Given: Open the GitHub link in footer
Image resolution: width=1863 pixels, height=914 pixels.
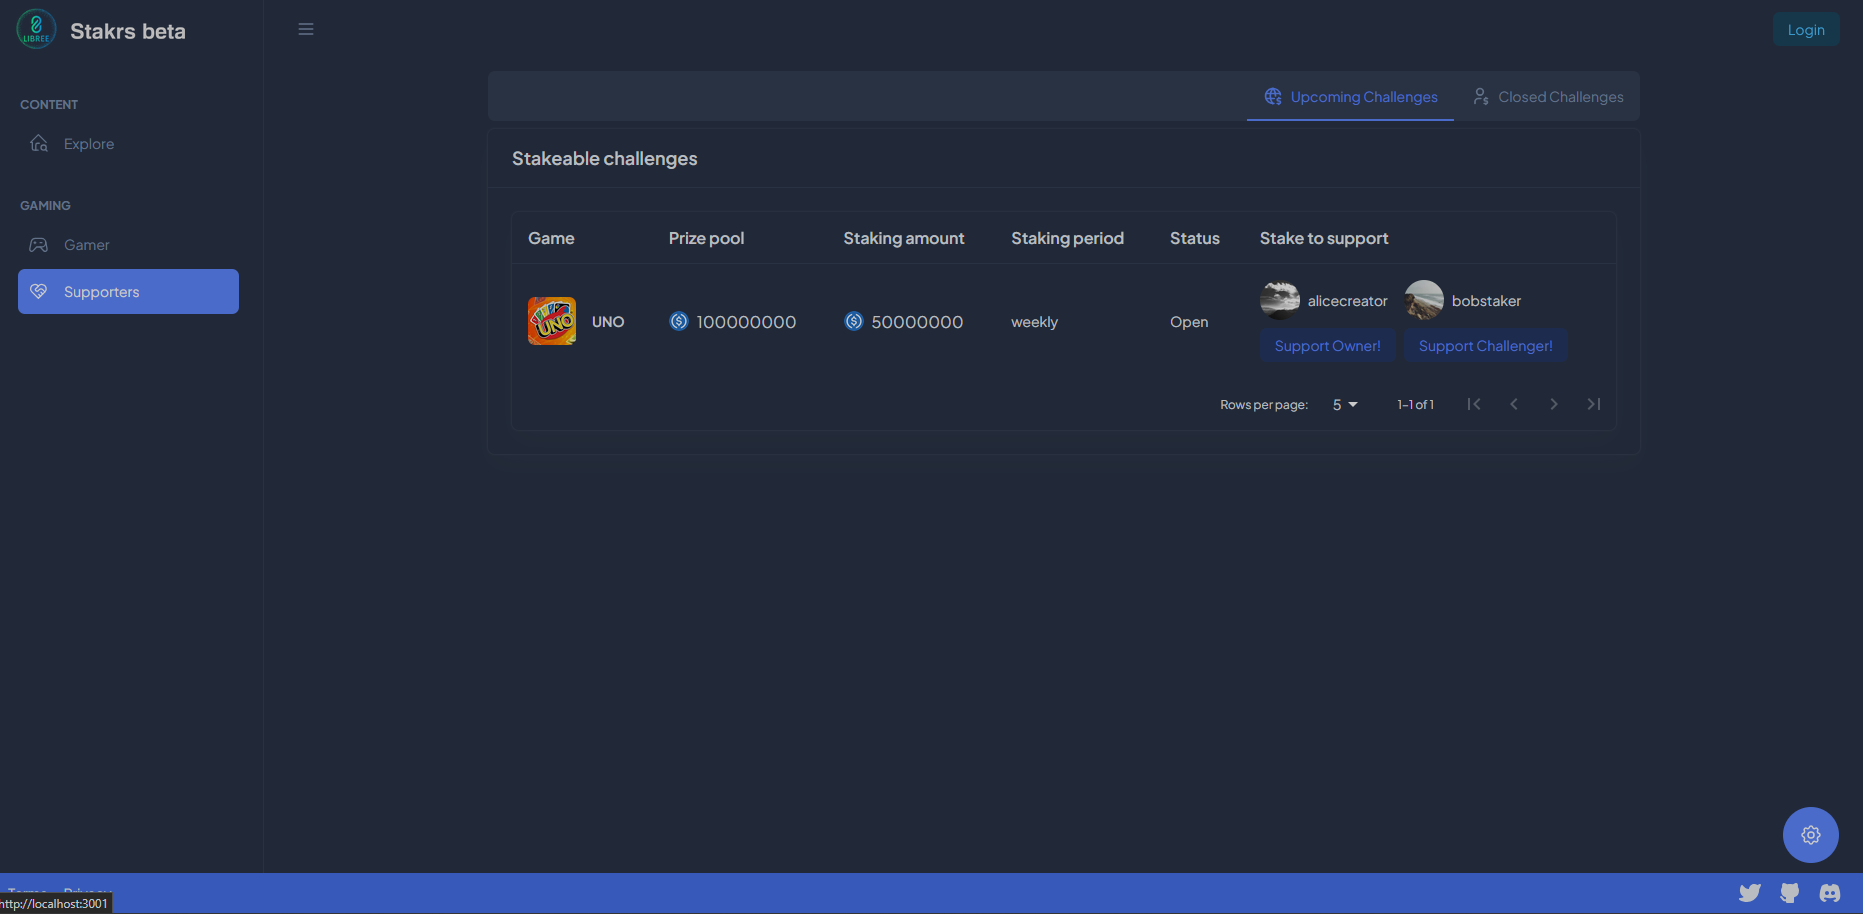Looking at the screenshot, I should [x=1790, y=893].
